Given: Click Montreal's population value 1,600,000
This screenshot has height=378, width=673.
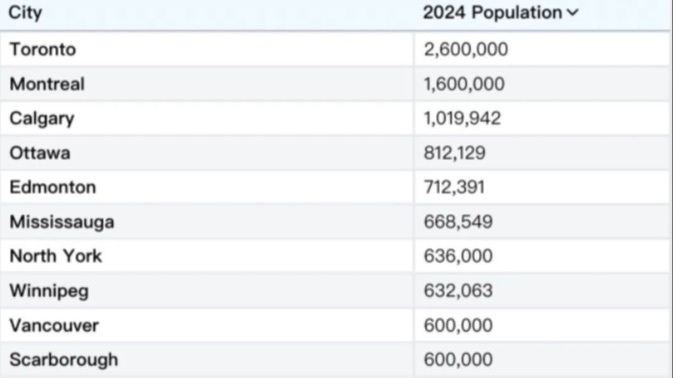Looking at the screenshot, I should [464, 84].
